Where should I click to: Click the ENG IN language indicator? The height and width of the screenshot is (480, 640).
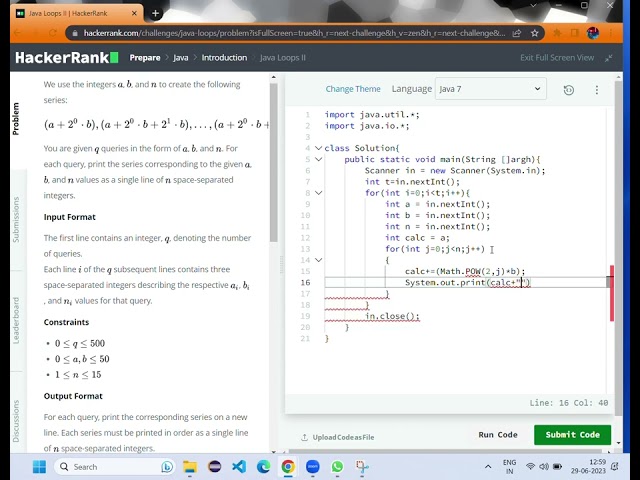(x=509, y=467)
